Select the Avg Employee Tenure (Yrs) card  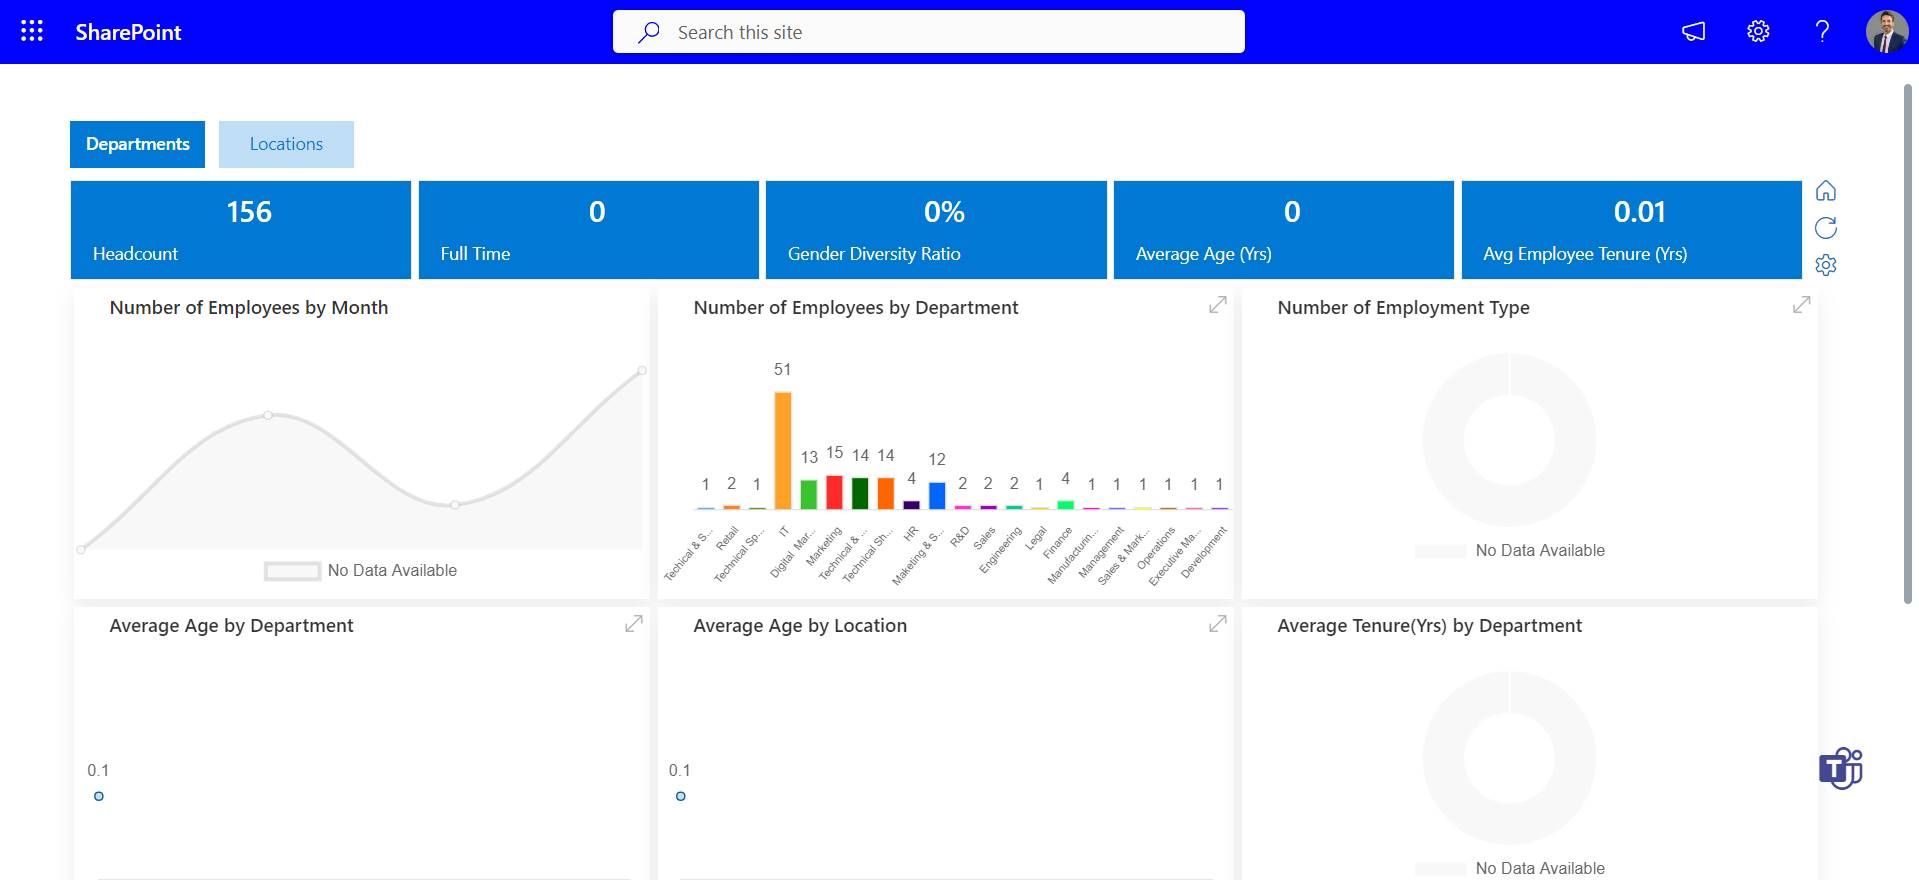[1632, 230]
